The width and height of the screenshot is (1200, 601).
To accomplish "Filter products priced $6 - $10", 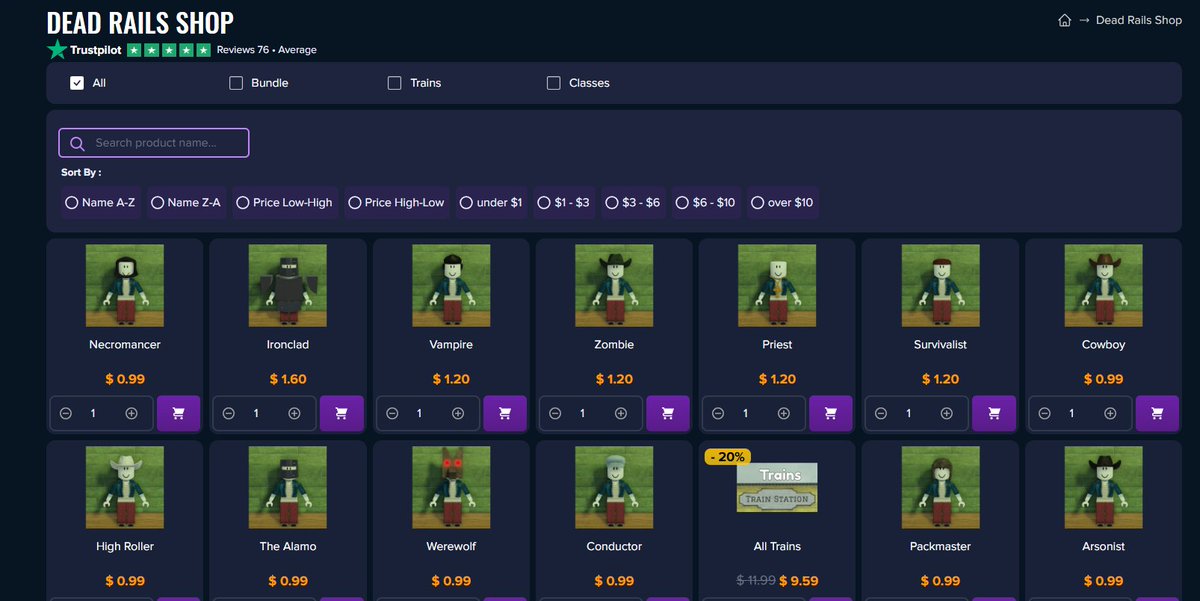I will pos(706,202).
